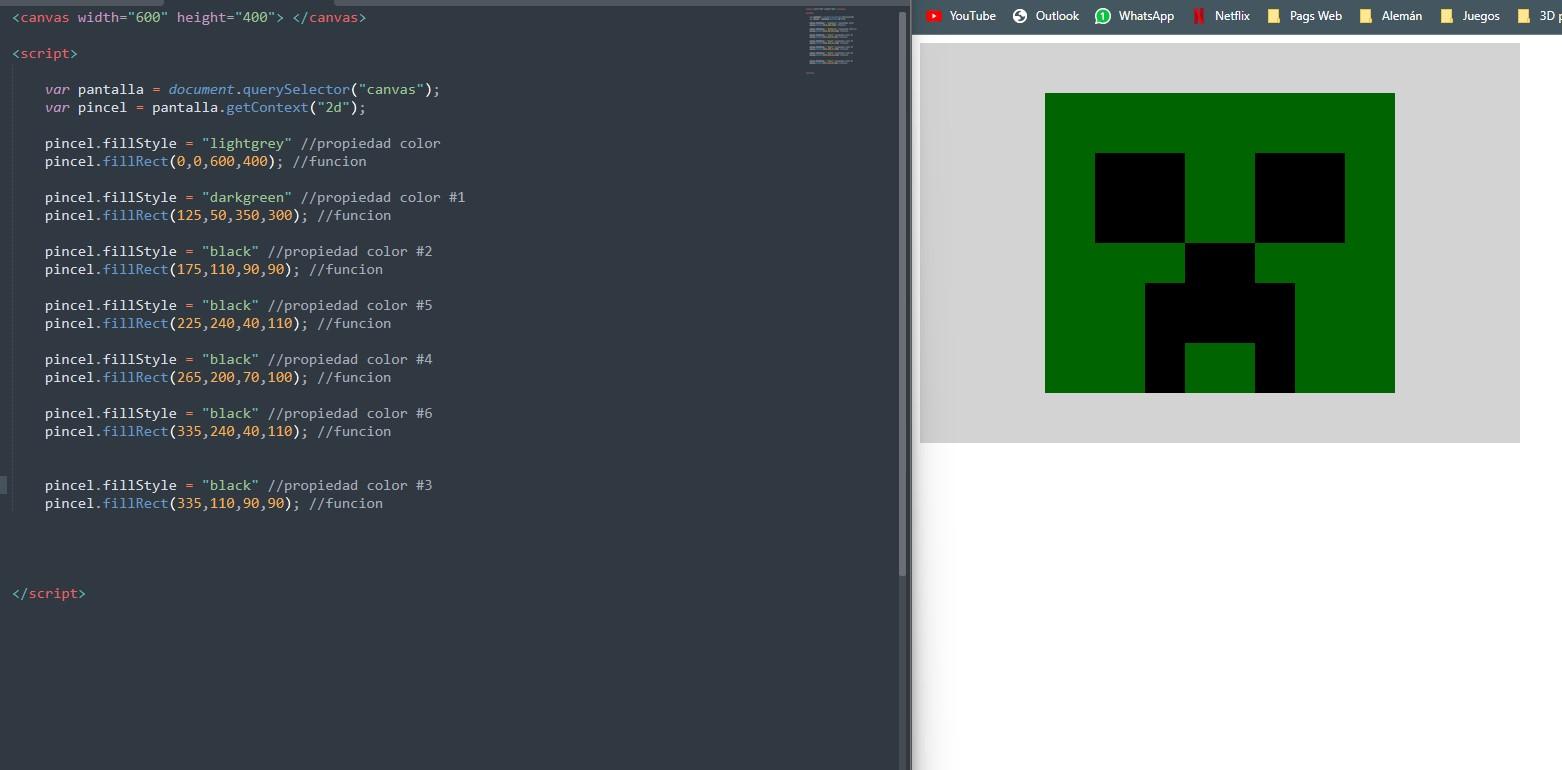Click the fillRect(225,240,40,110) line
1562x770 pixels.
point(218,323)
